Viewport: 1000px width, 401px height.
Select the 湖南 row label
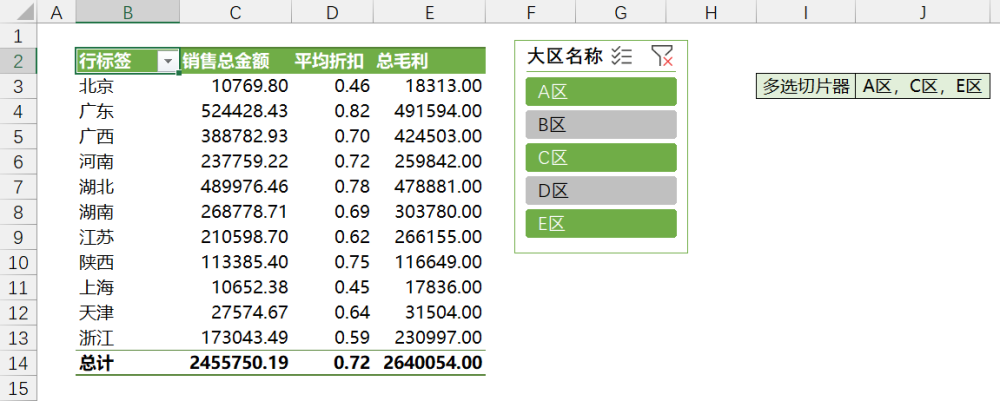pyautogui.click(x=128, y=212)
